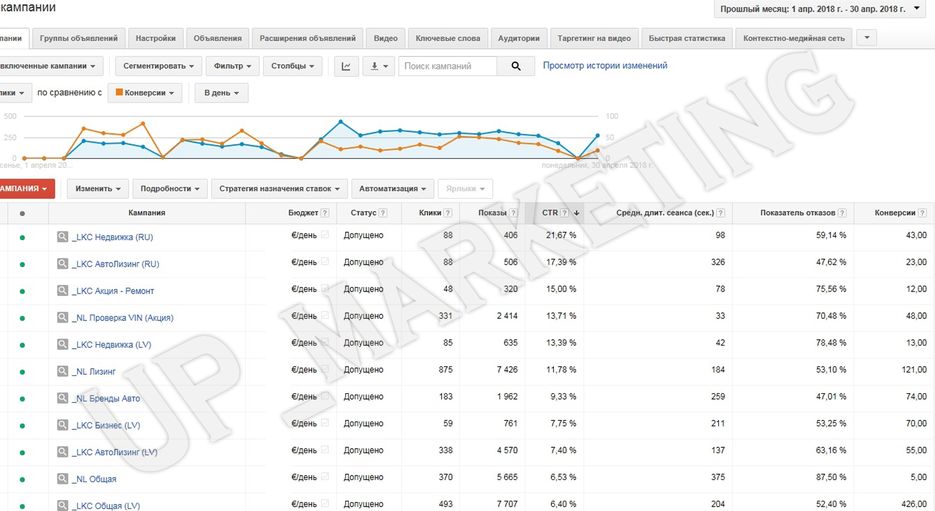Image resolution: width=935 pixels, height=511 pixels.
Task: Open the Столбцы dropdown
Action: click(x=293, y=66)
